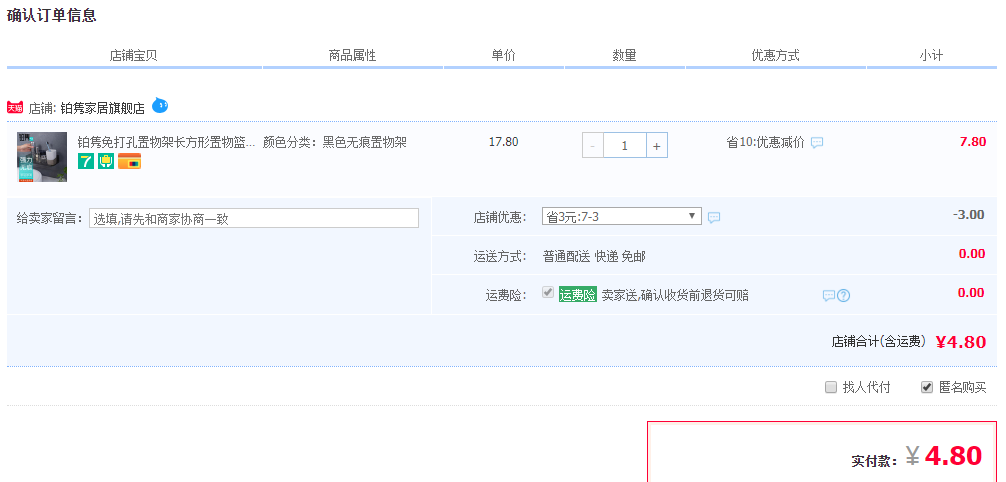Click the green 7-day return icon
Viewport: 1006px width, 482px height.
pos(86,161)
